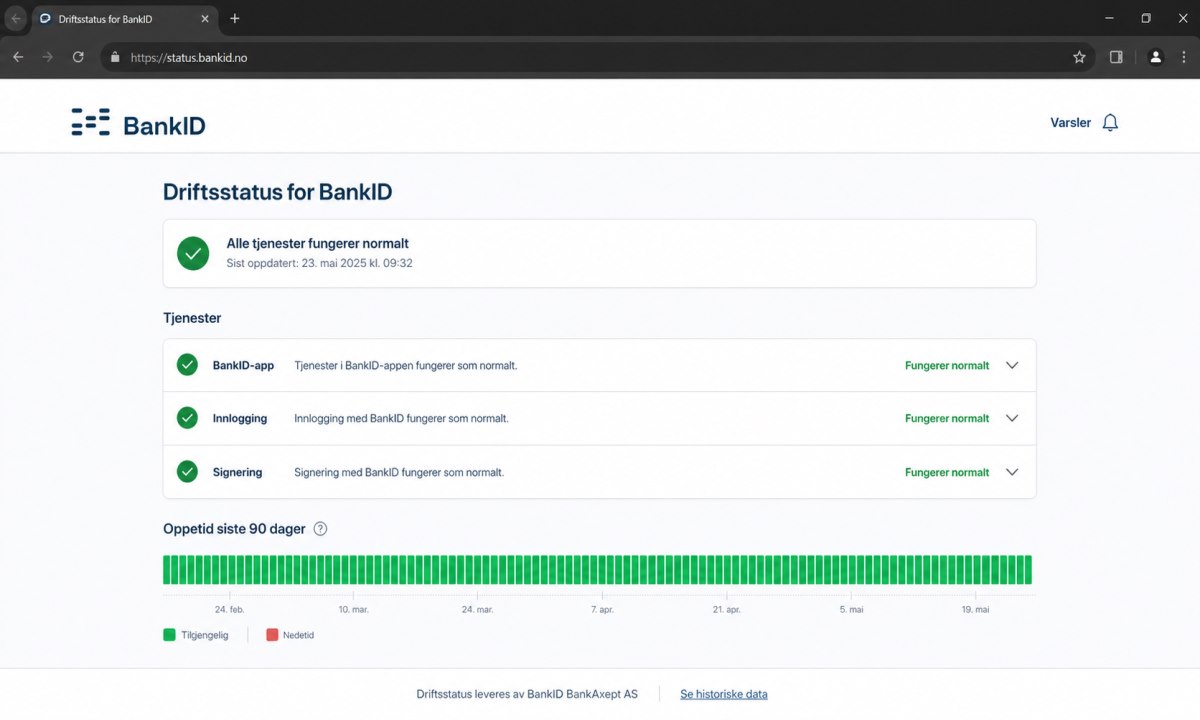Open the Se historiske data link
The width and height of the screenshot is (1200, 720).
(x=724, y=694)
